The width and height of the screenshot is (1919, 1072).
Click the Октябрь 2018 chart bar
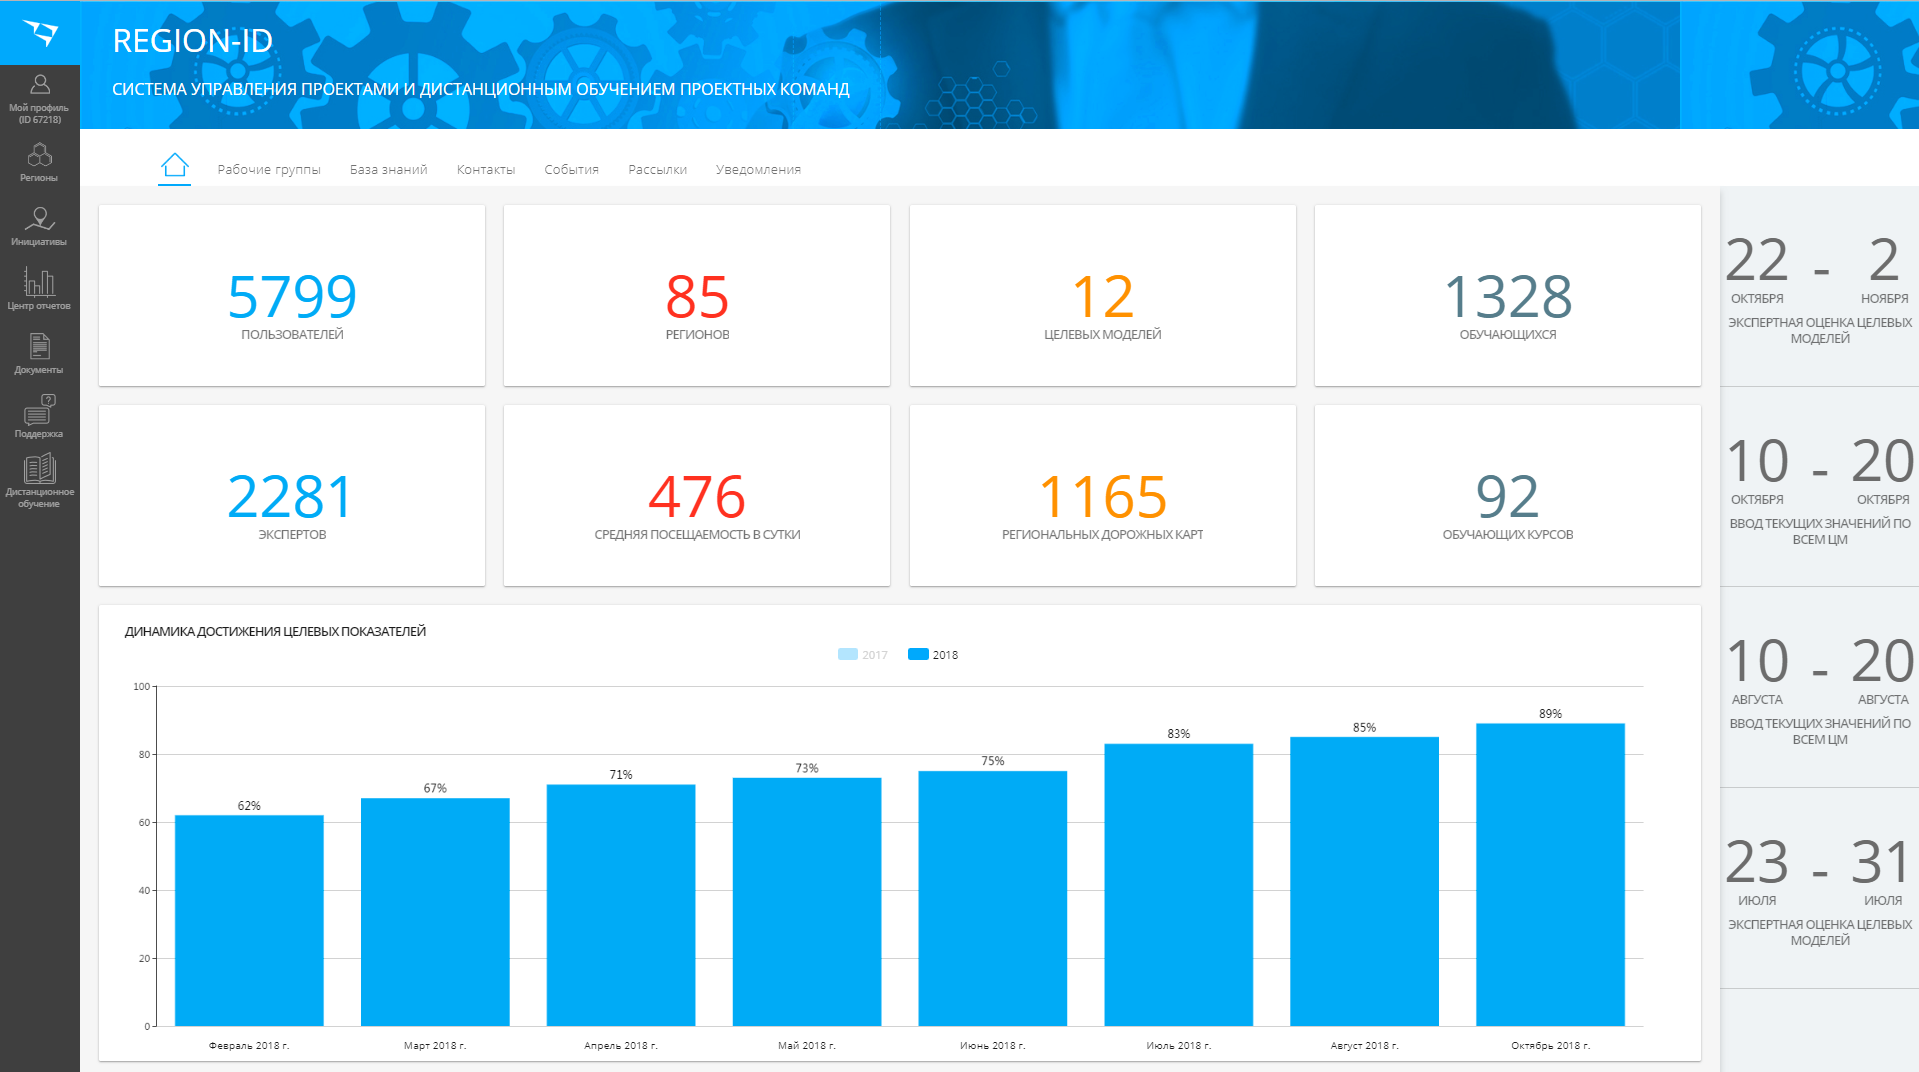pos(1549,875)
